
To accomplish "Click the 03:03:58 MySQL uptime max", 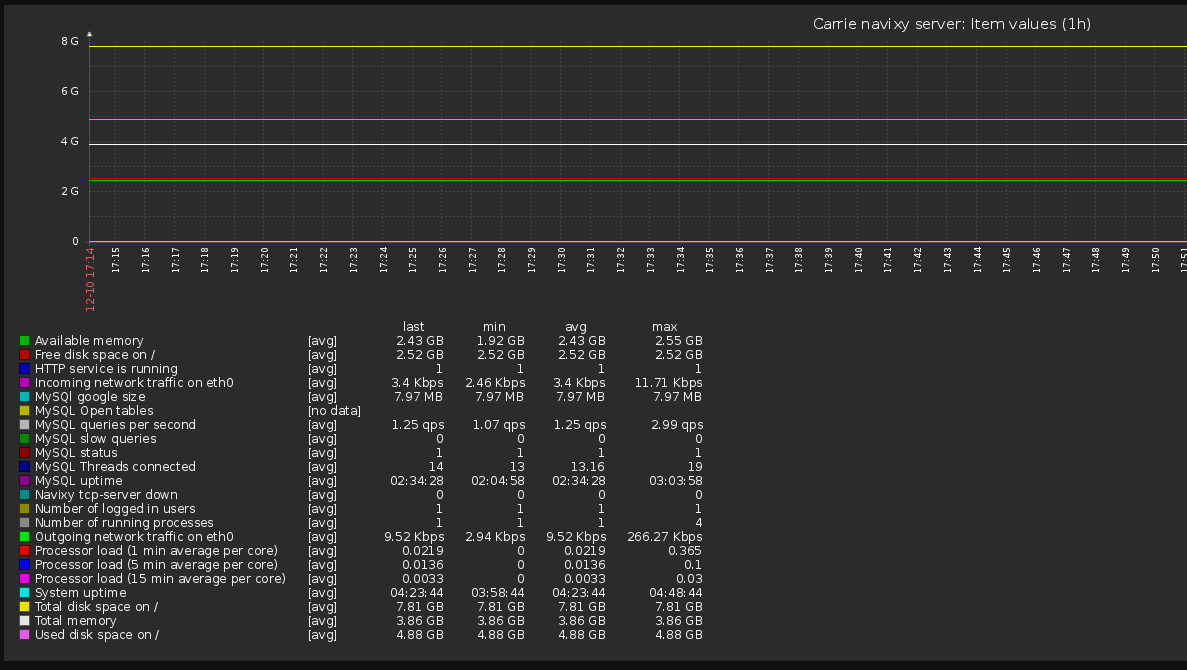I will pos(676,481).
